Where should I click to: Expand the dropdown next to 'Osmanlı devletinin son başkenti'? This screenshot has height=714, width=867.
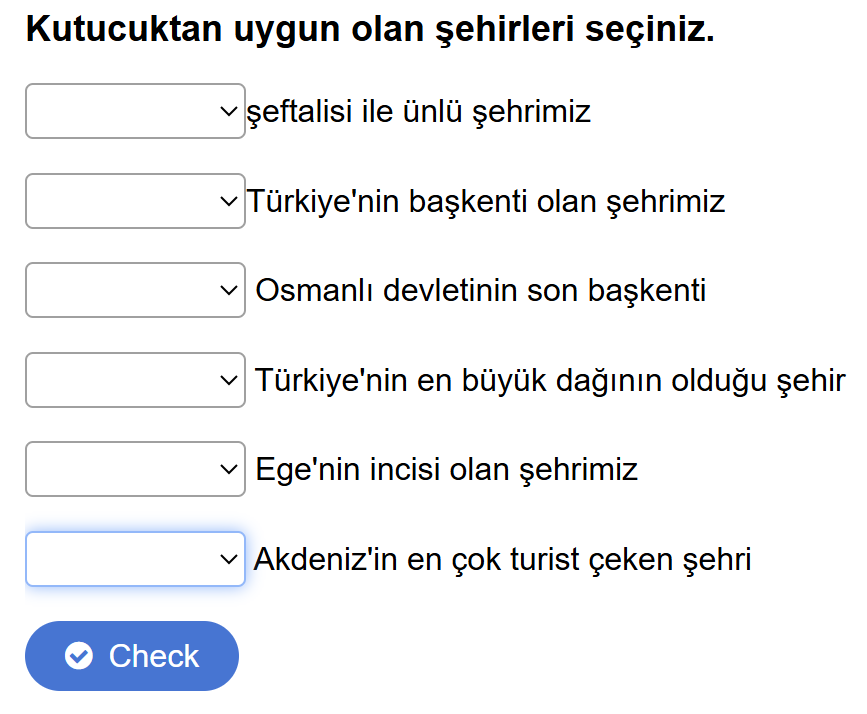(135, 290)
